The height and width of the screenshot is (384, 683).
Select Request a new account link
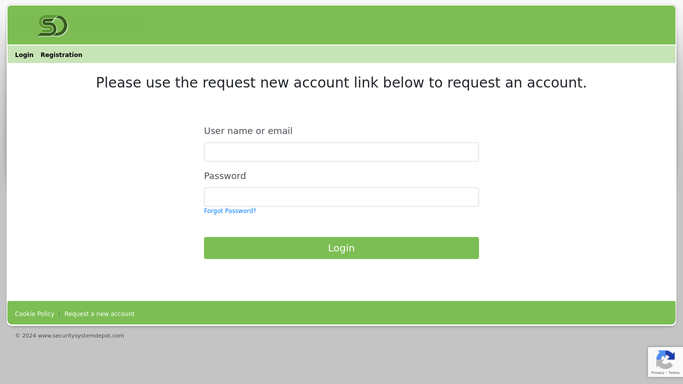pyautogui.click(x=99, y=314)
